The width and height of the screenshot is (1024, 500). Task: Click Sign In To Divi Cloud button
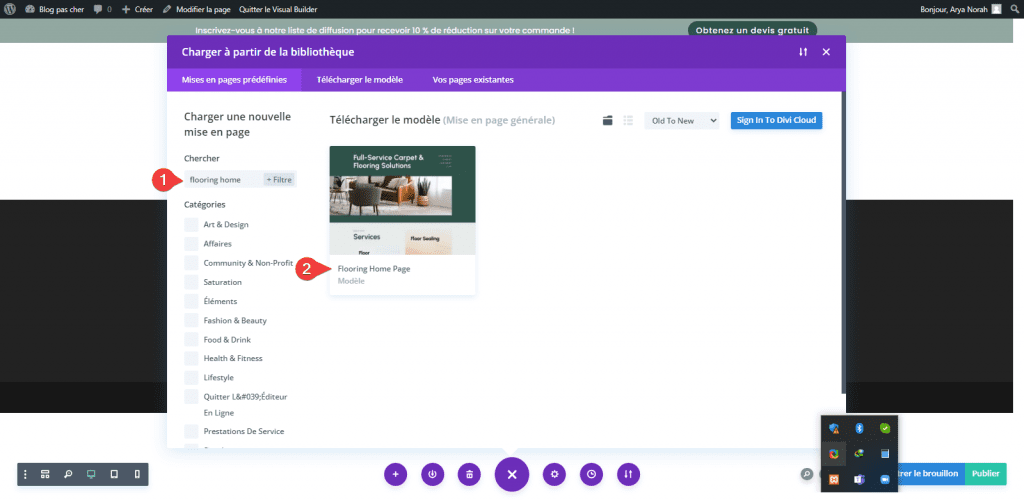(x=776, y=120)
